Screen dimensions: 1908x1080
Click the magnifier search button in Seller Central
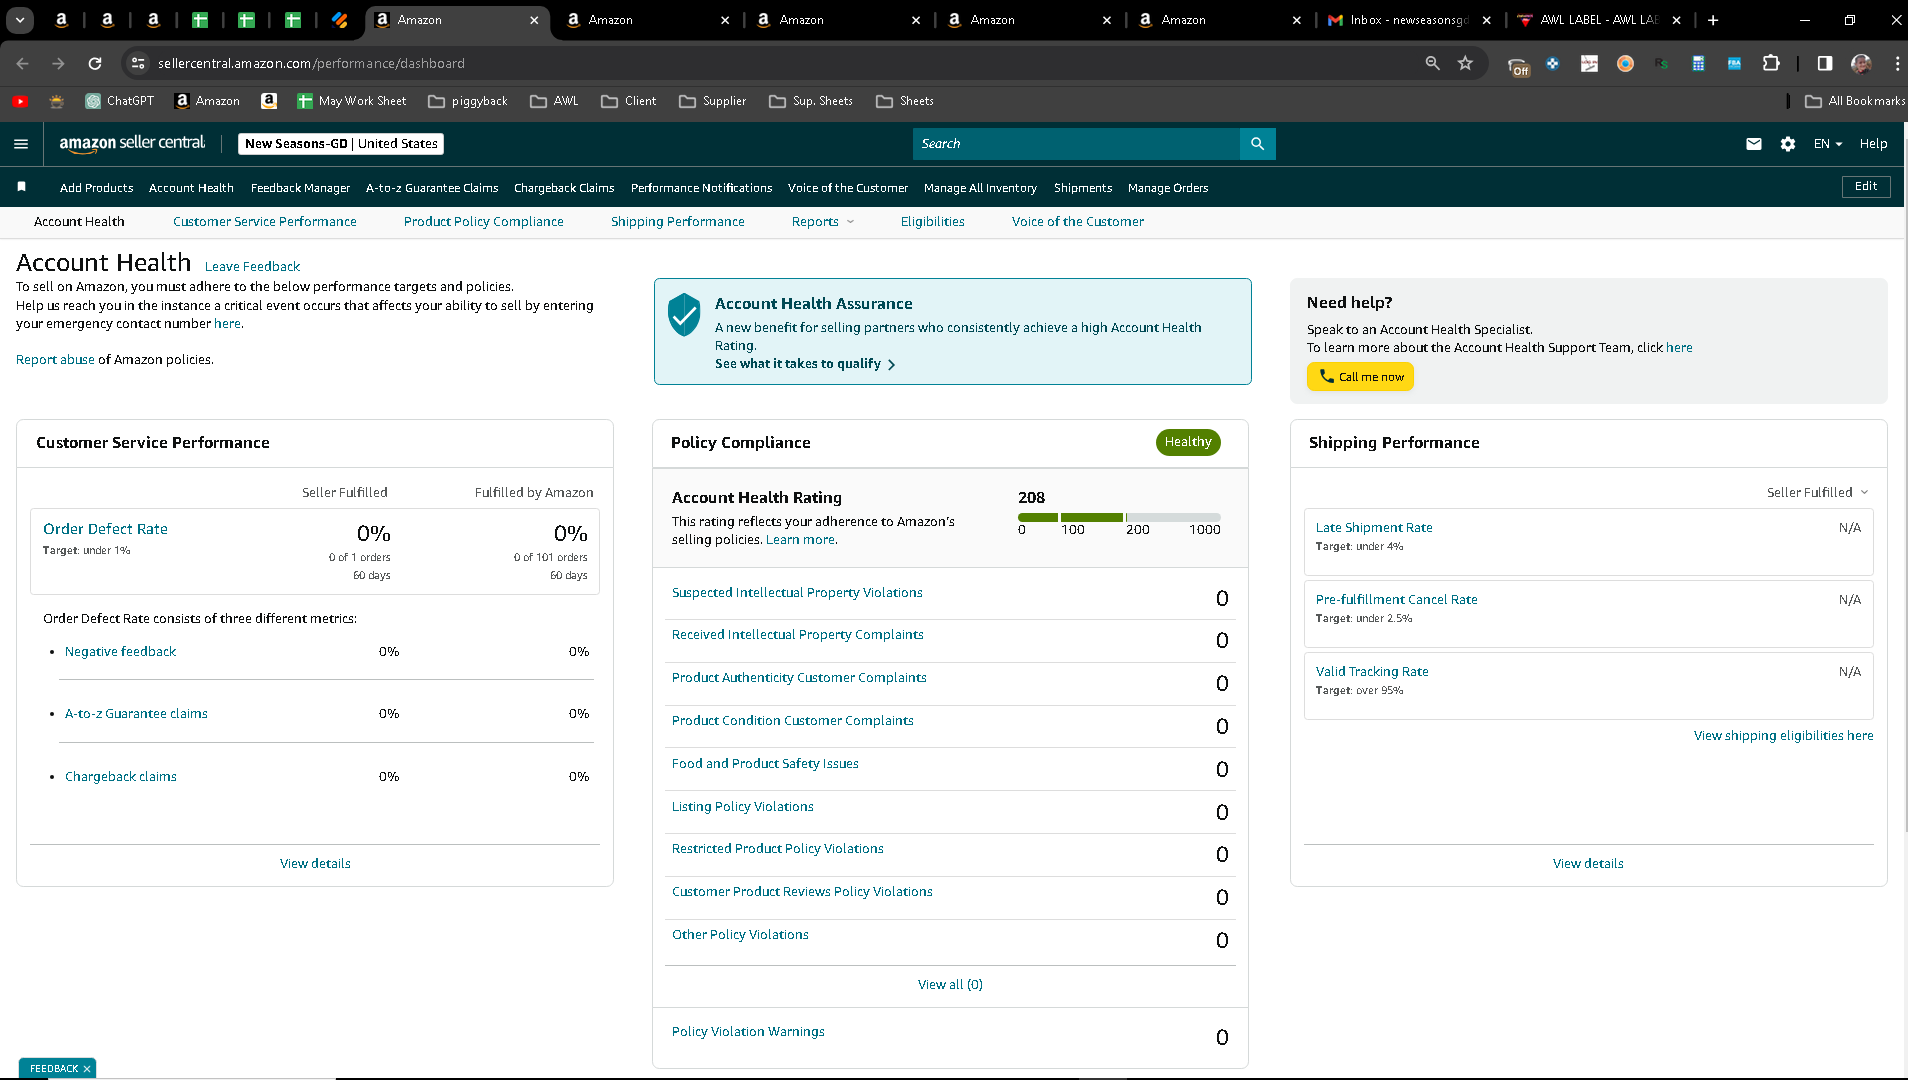tap(1257, 144)
